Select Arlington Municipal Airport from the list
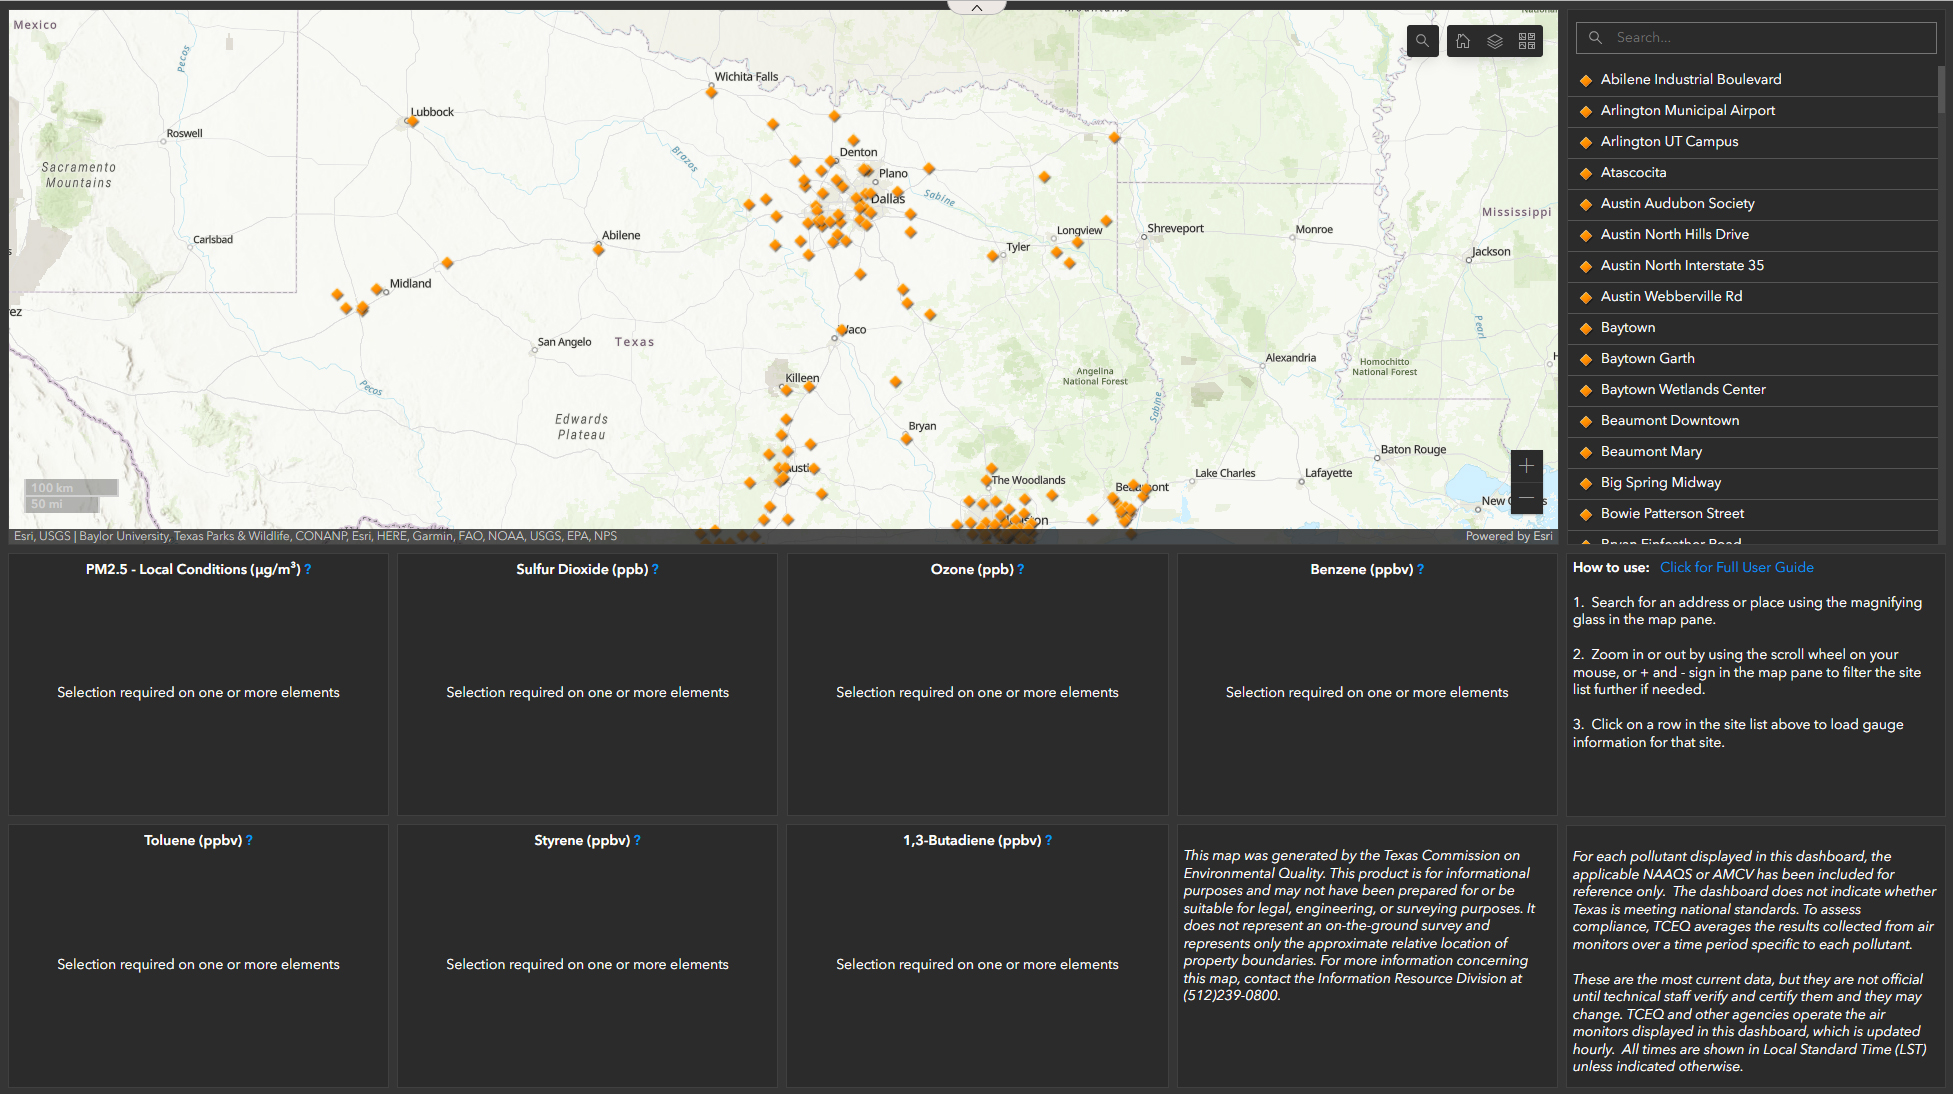 pyautogui.click(x=1688, y=110)
